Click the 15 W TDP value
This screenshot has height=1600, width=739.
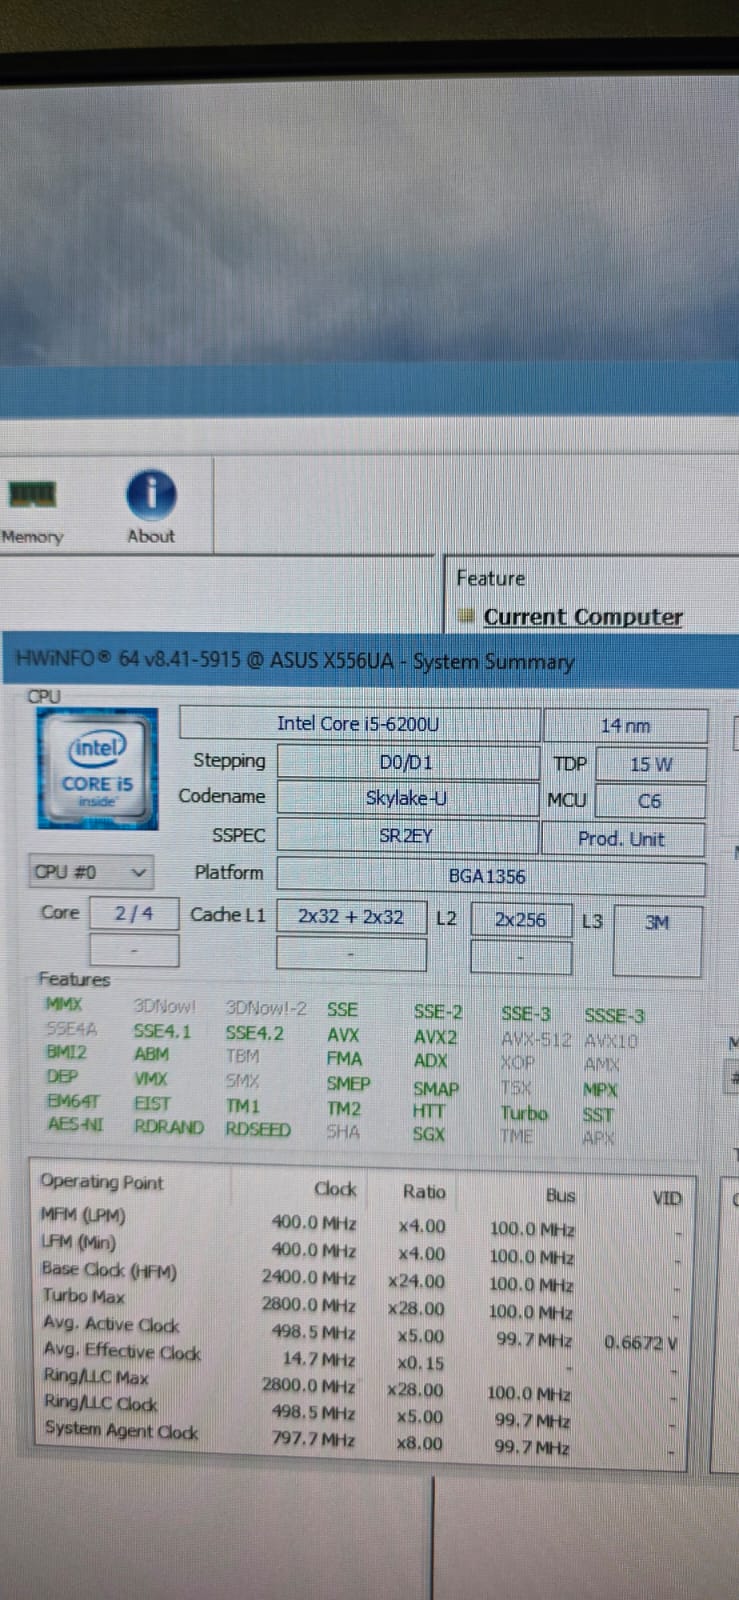[x=651, y=764]
